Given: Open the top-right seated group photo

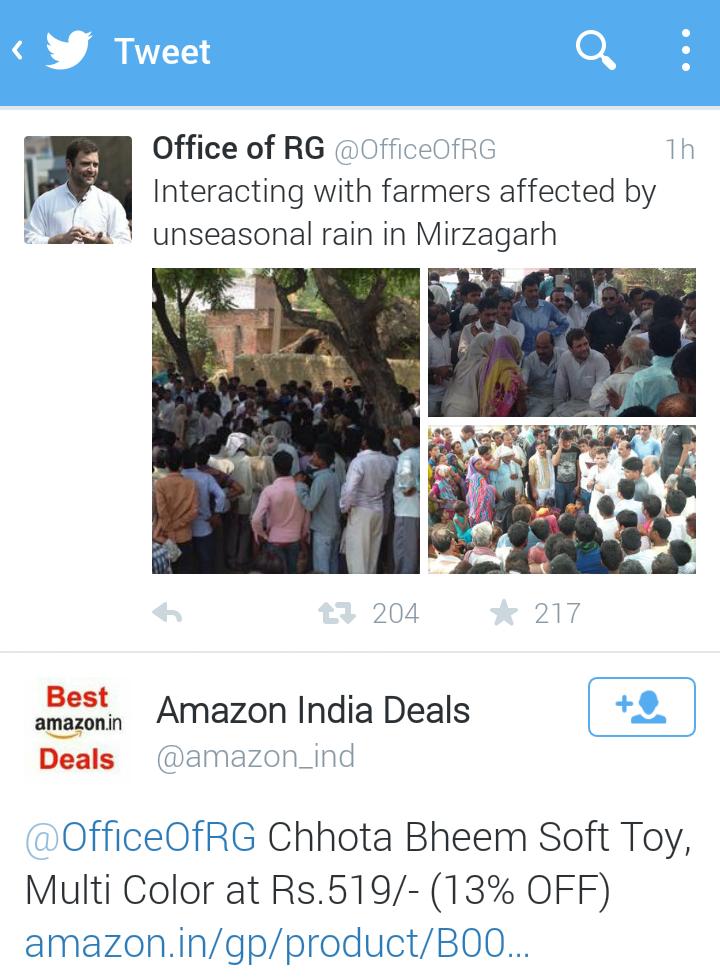Looking at the screenshot, I should (562, 342).
